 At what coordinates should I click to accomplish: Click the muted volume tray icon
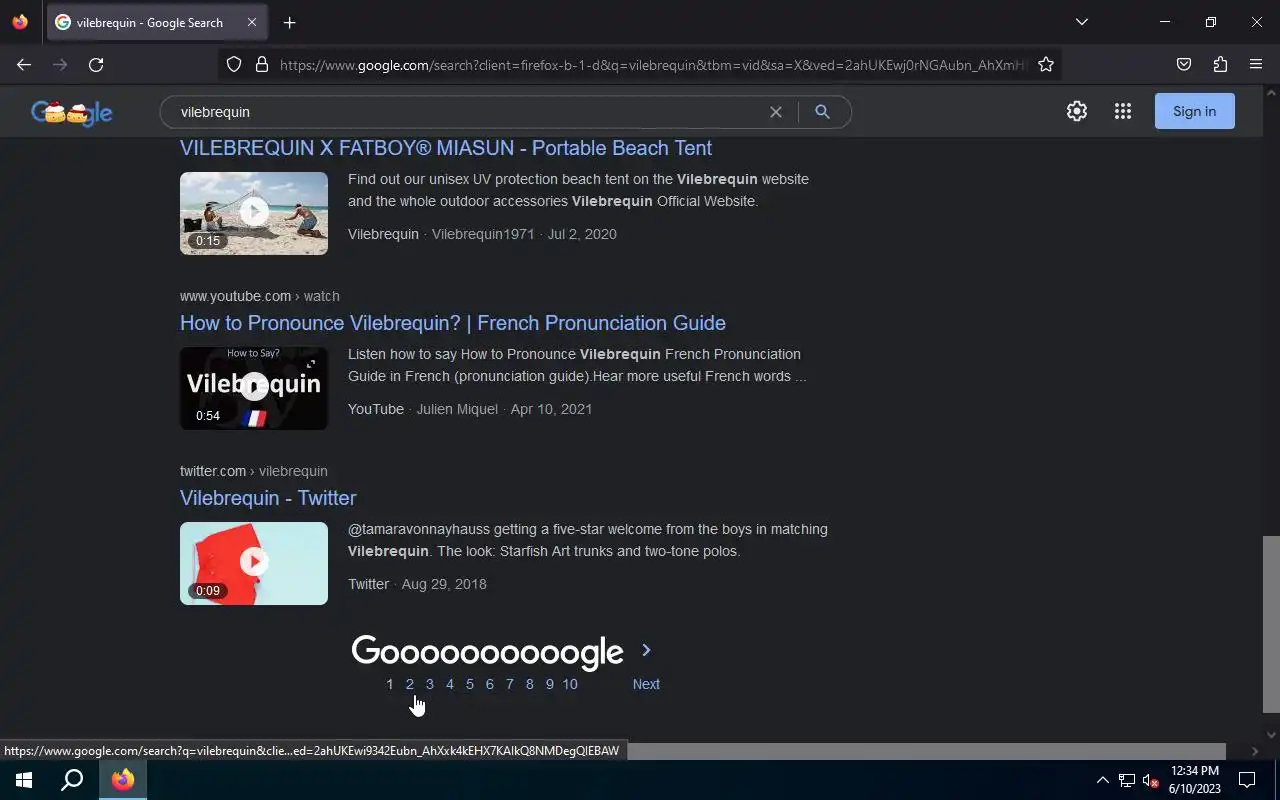click(x=1150, y=781)
